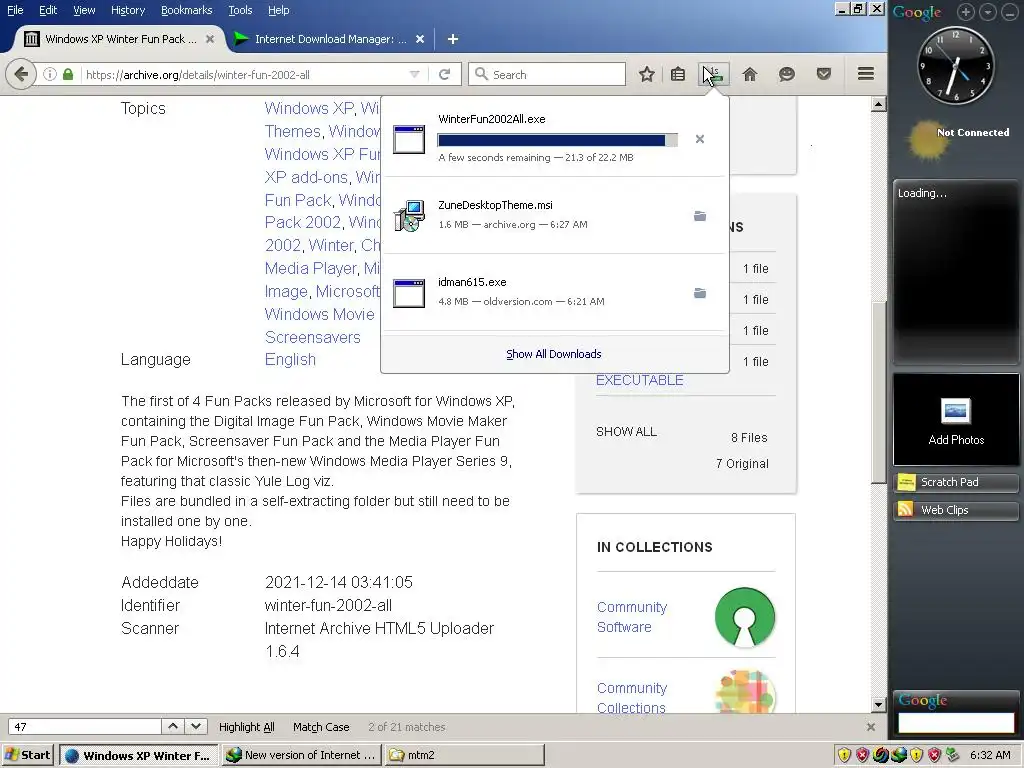The height and width of the screenshot is (768, 1024).
Task: Toggle Match Case in find bar
Action: [x=321, y=727]
